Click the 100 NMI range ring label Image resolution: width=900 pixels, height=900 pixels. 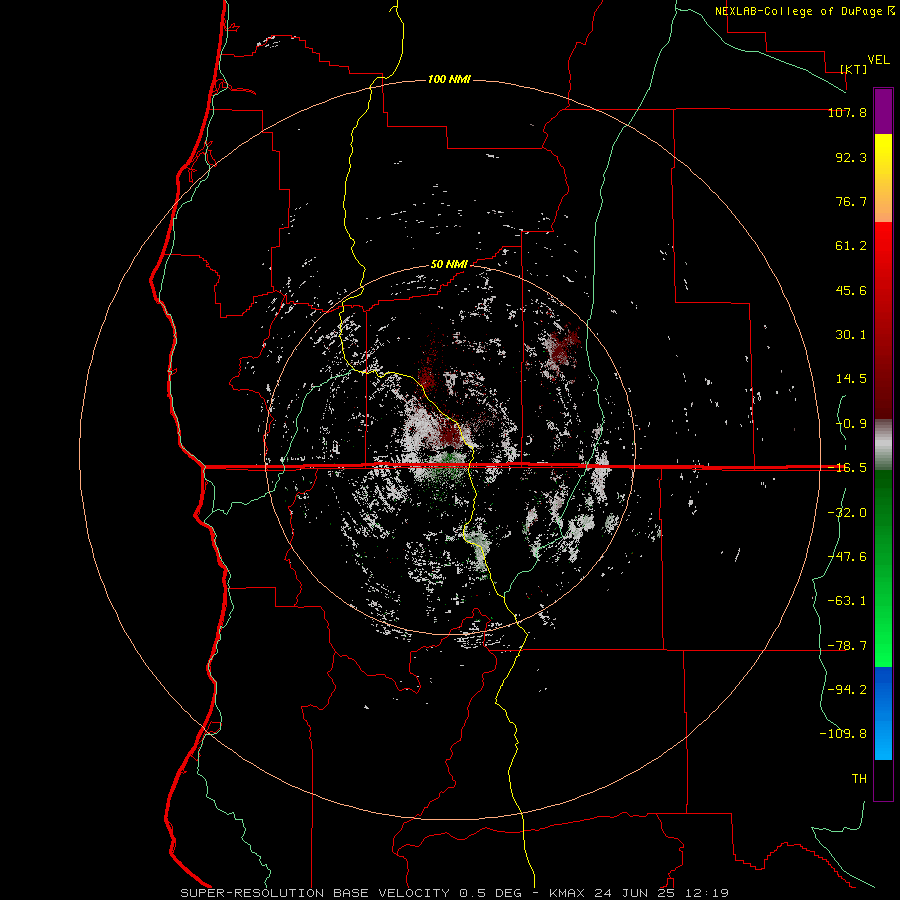(449, 79)
